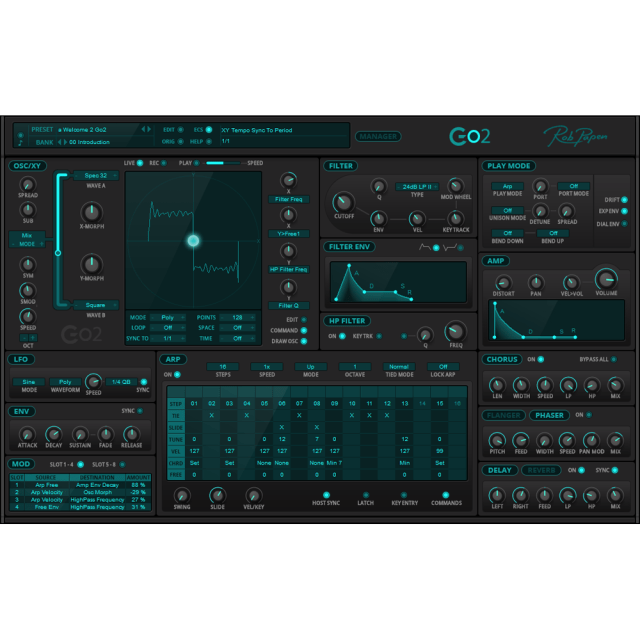Enable REC for XY pad
The image size is (640, 640).
[164, 163]
